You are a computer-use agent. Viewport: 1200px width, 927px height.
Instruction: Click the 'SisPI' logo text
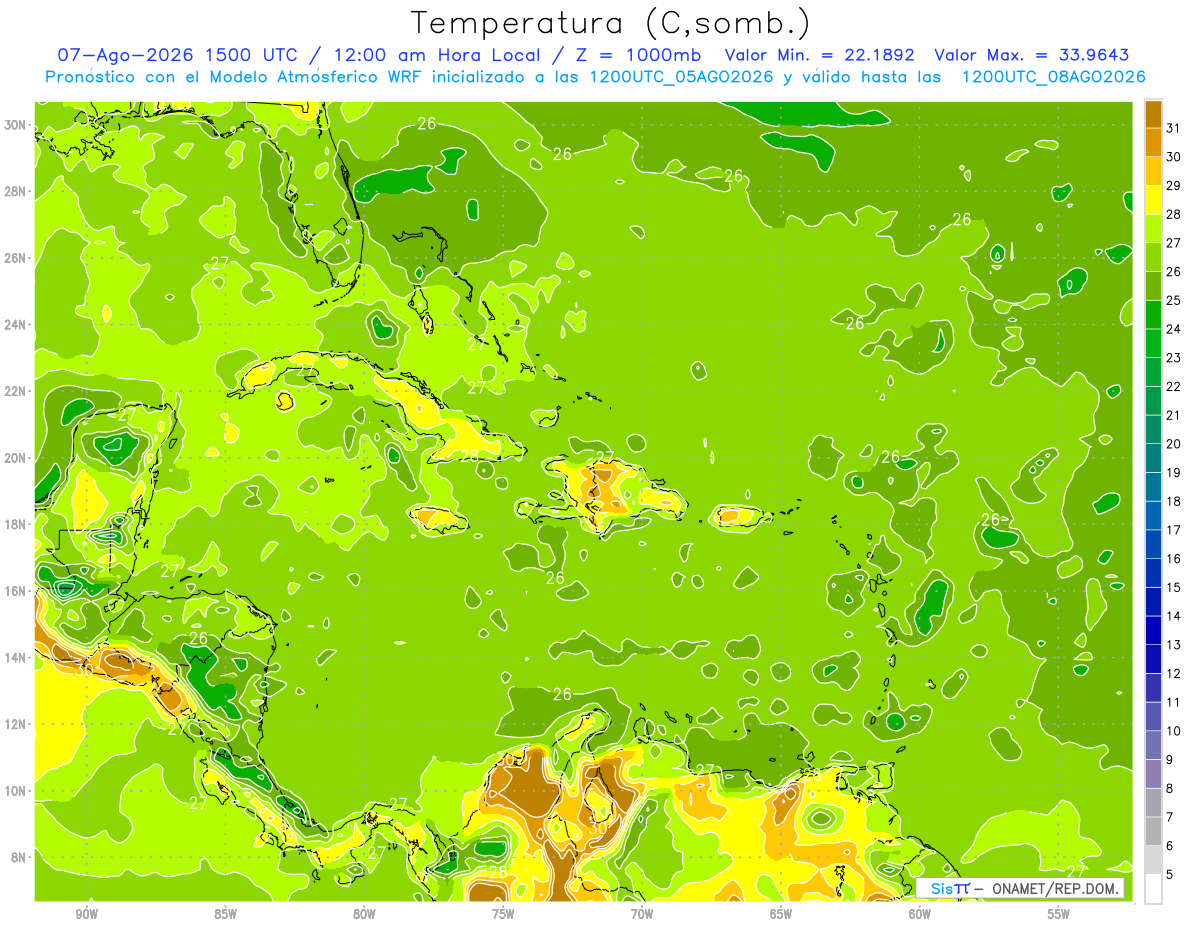(950, 888)
